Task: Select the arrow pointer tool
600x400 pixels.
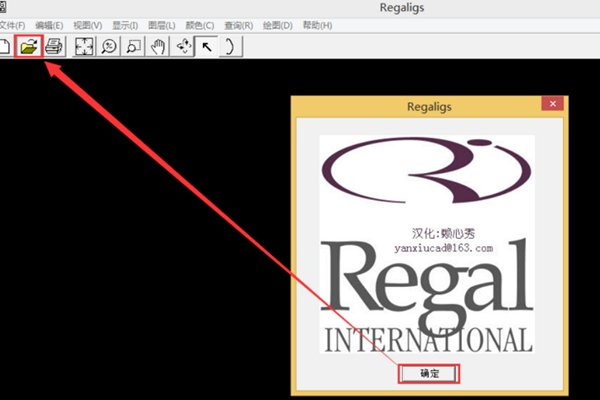Action: coord(206,46)
